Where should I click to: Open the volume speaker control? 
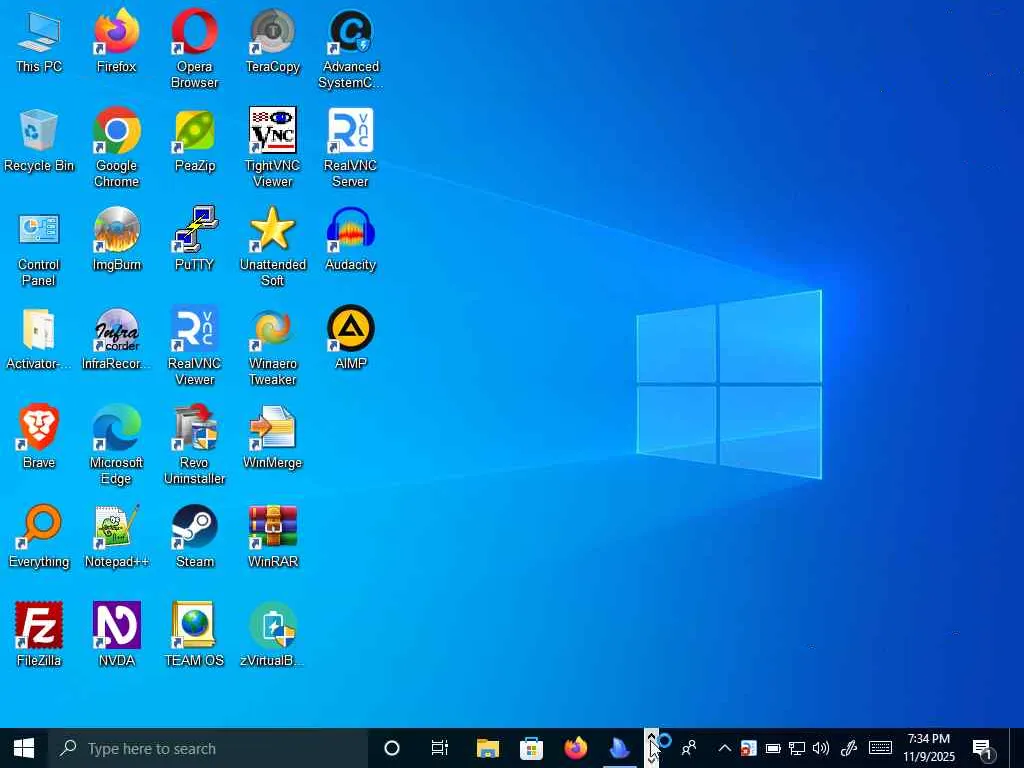coord(821,748)
